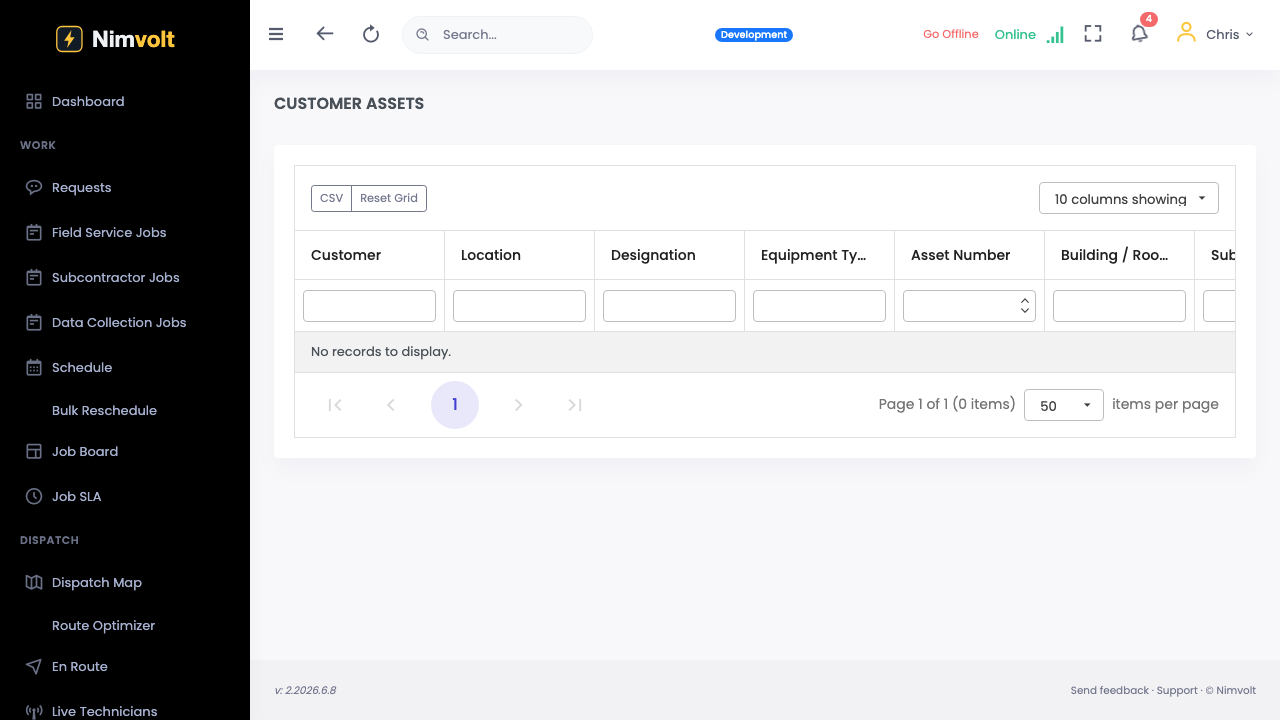
Task: Enter fullscreen mode
Action: 1093,34
